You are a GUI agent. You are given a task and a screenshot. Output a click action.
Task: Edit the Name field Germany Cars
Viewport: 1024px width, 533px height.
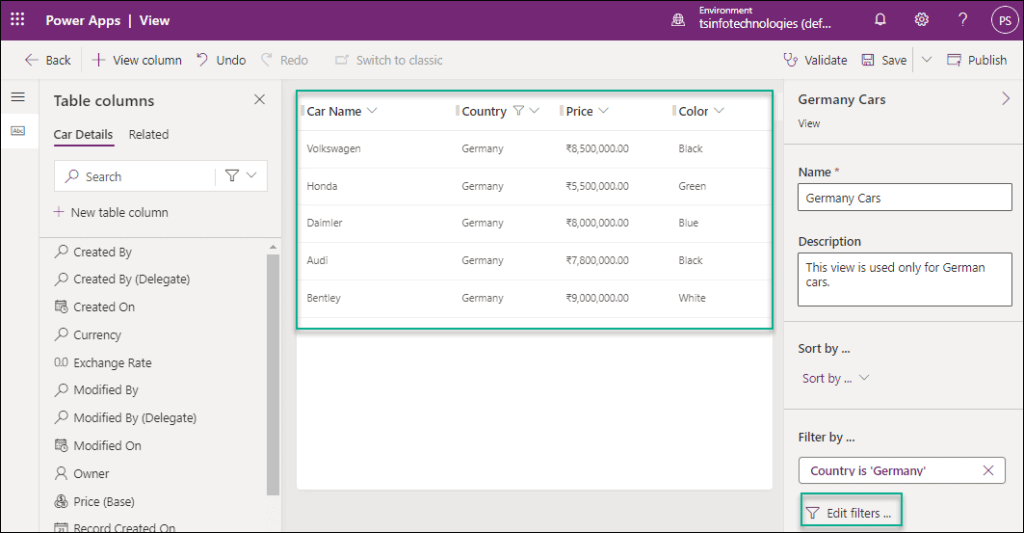(x=904, y=197)
